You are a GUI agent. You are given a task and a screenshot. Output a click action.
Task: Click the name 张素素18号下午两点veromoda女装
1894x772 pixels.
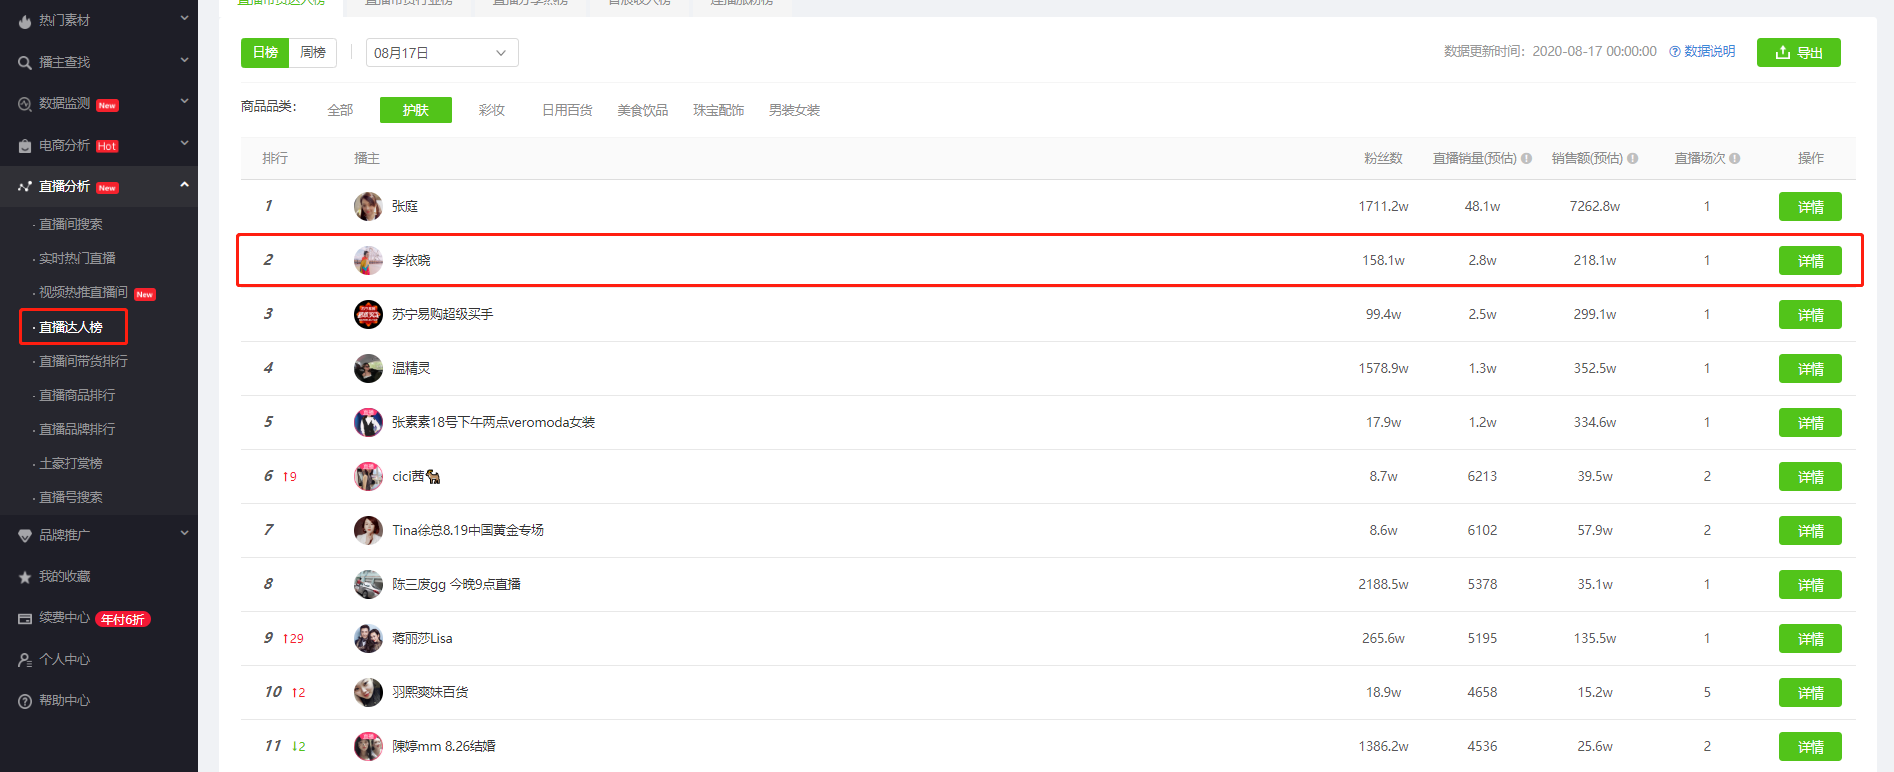(x=493, y=422)
